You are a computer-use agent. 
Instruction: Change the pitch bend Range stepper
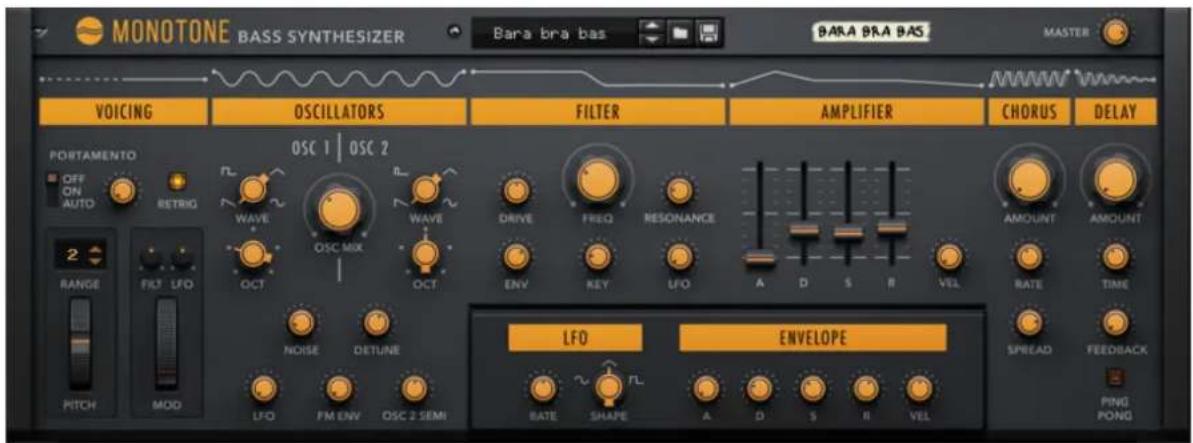click(x=95, y=256)
